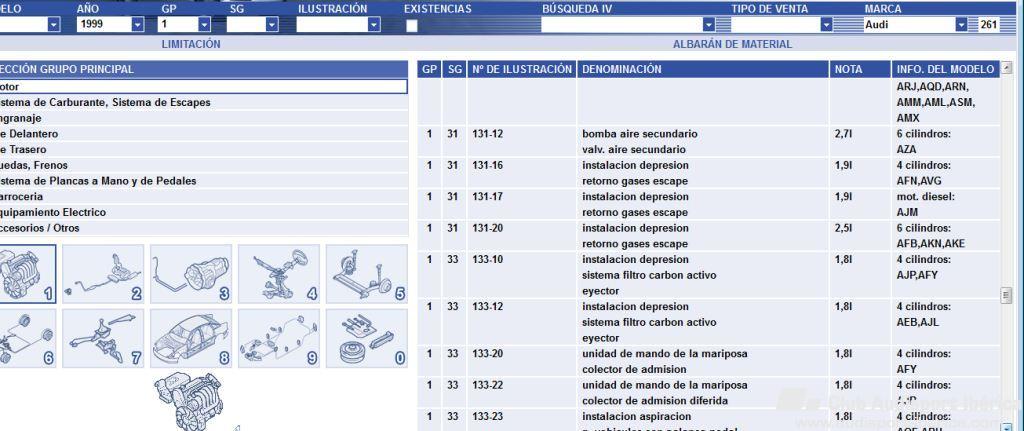
Task: Open the GP dropdown showing 1
Action: point(204,24)
